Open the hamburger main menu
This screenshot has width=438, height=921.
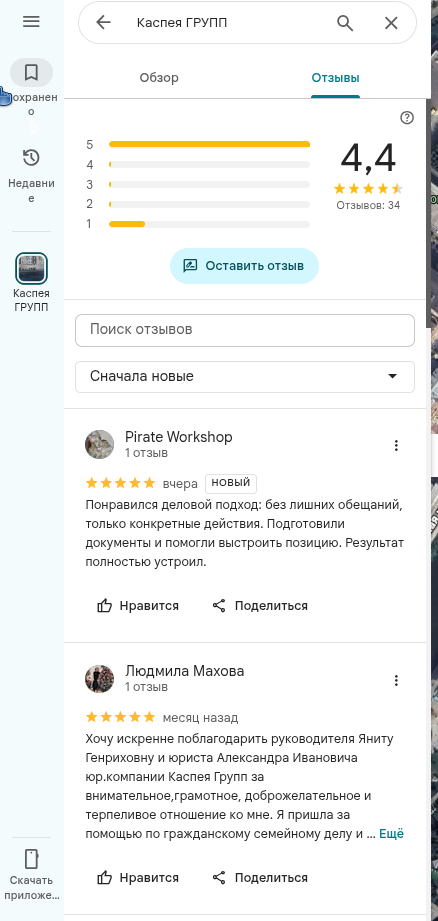[x=31, y=22]
